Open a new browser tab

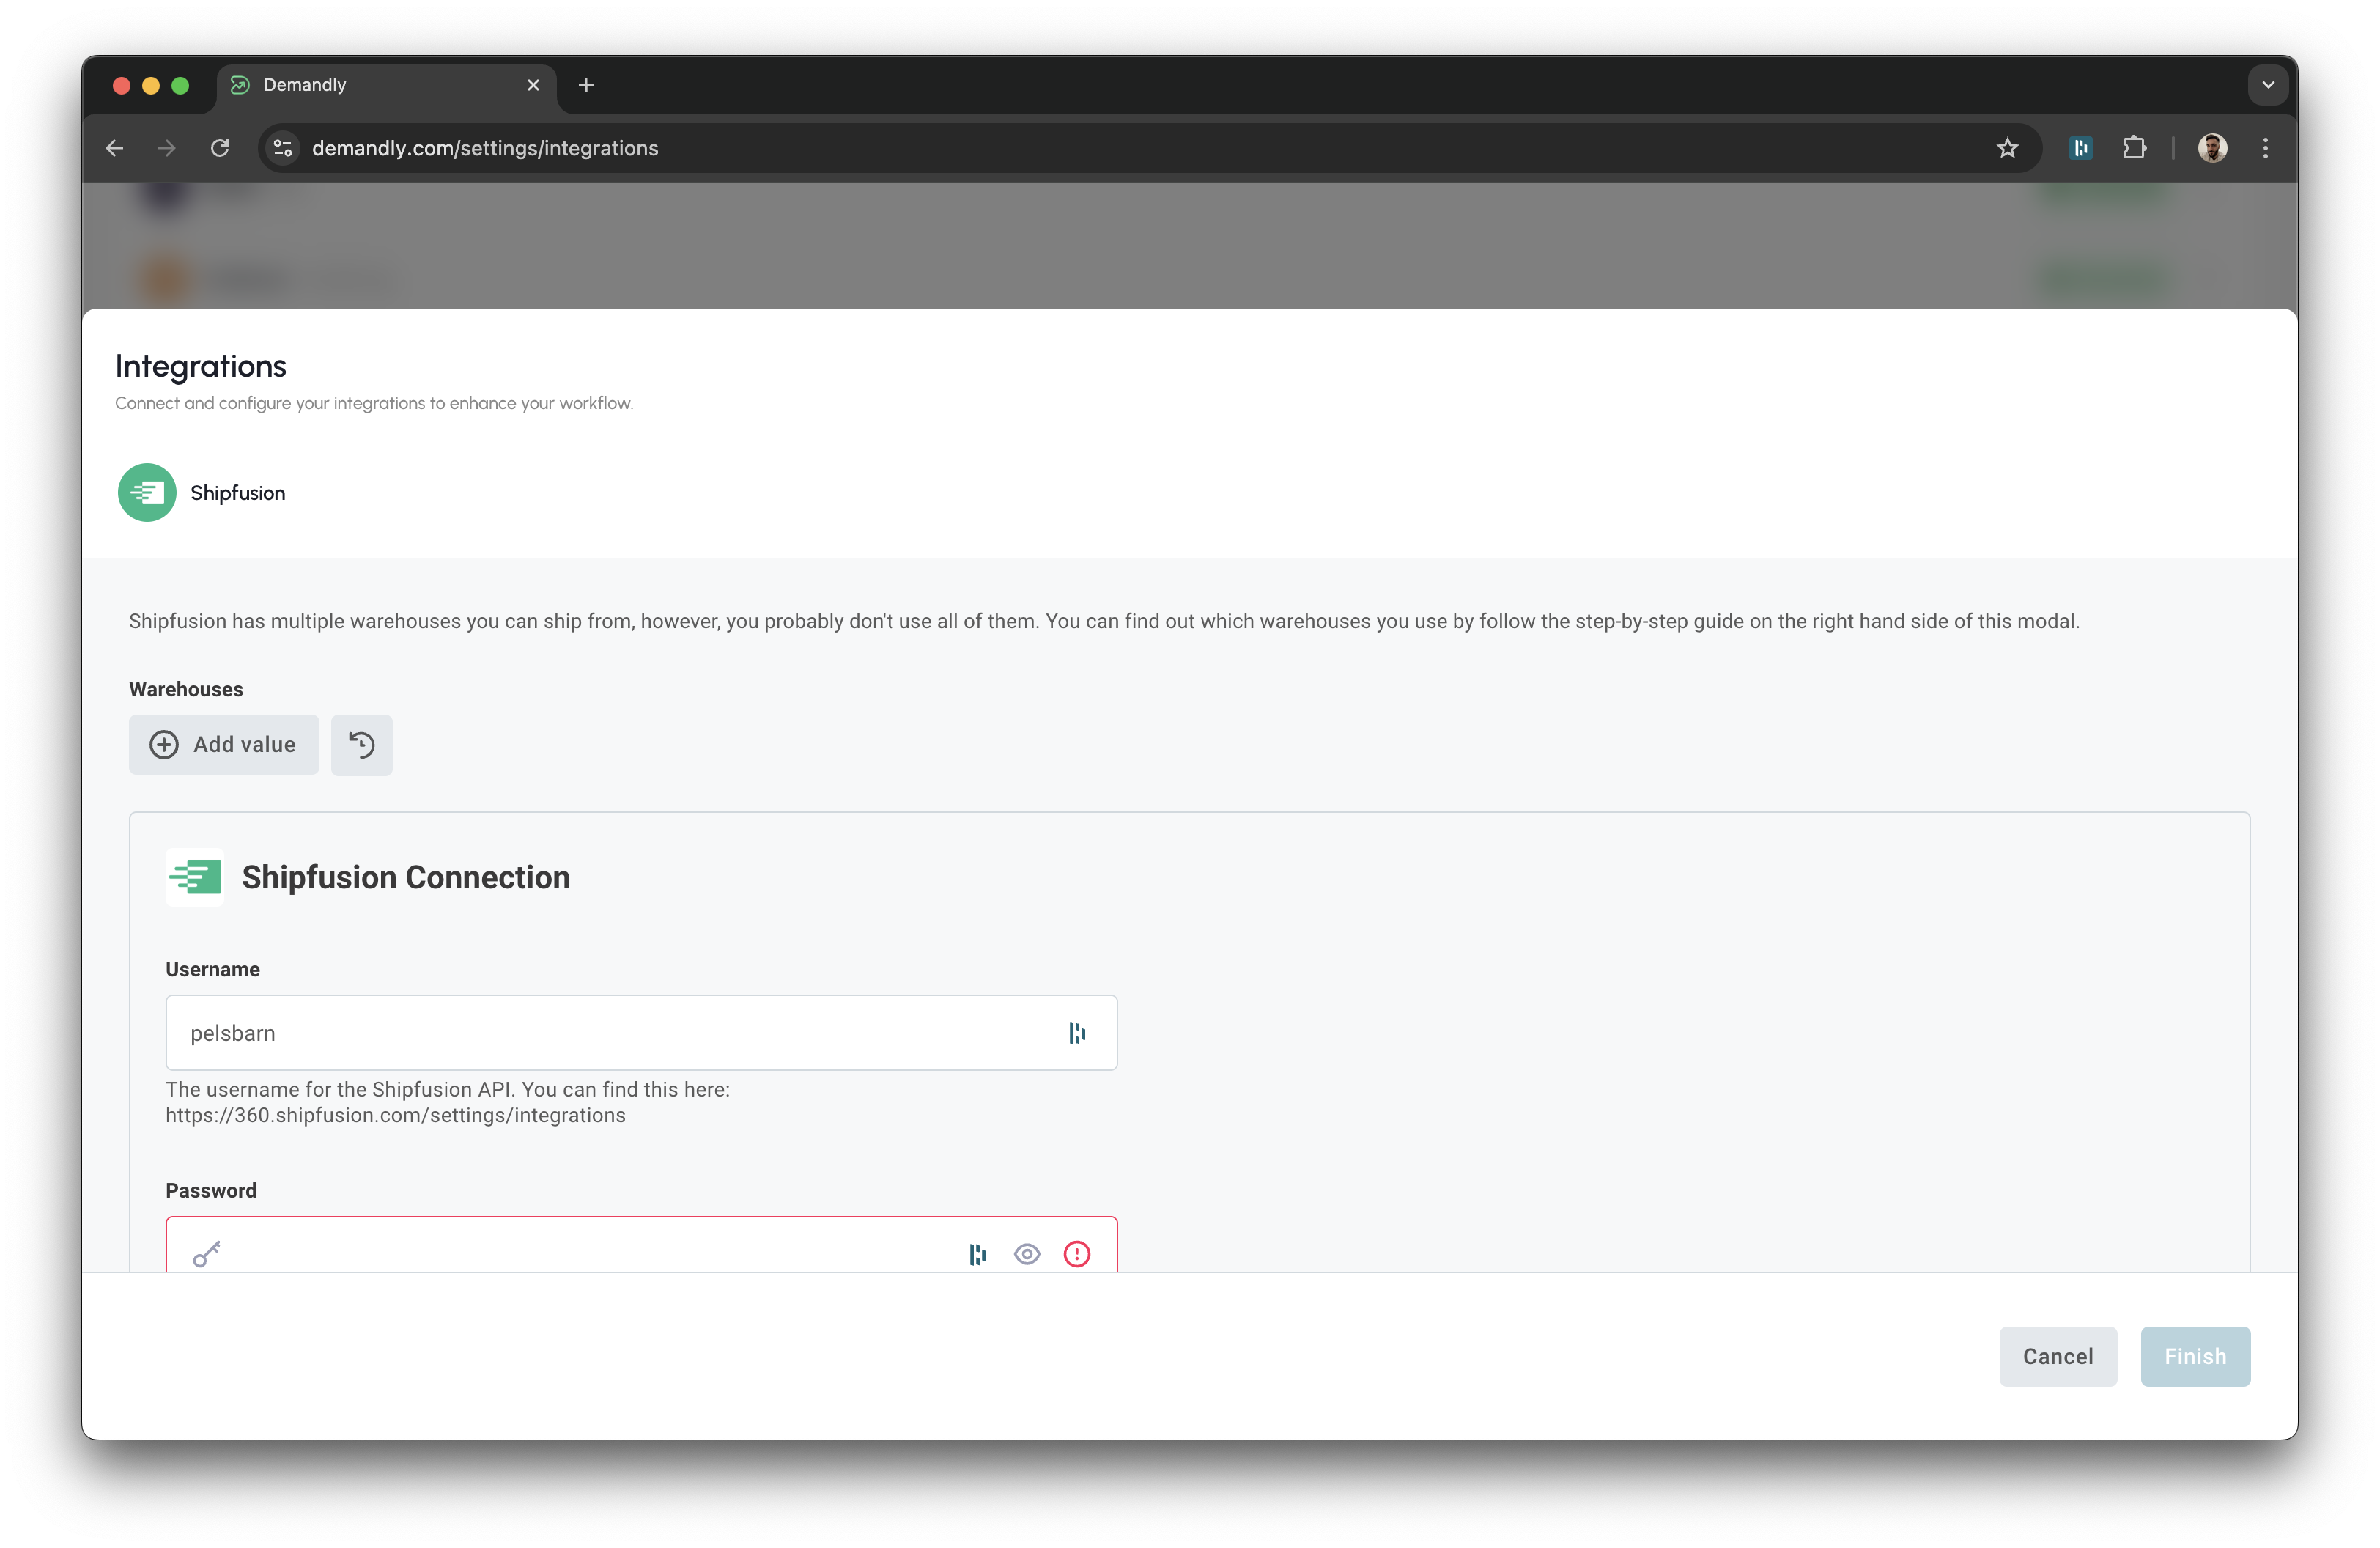586,85
